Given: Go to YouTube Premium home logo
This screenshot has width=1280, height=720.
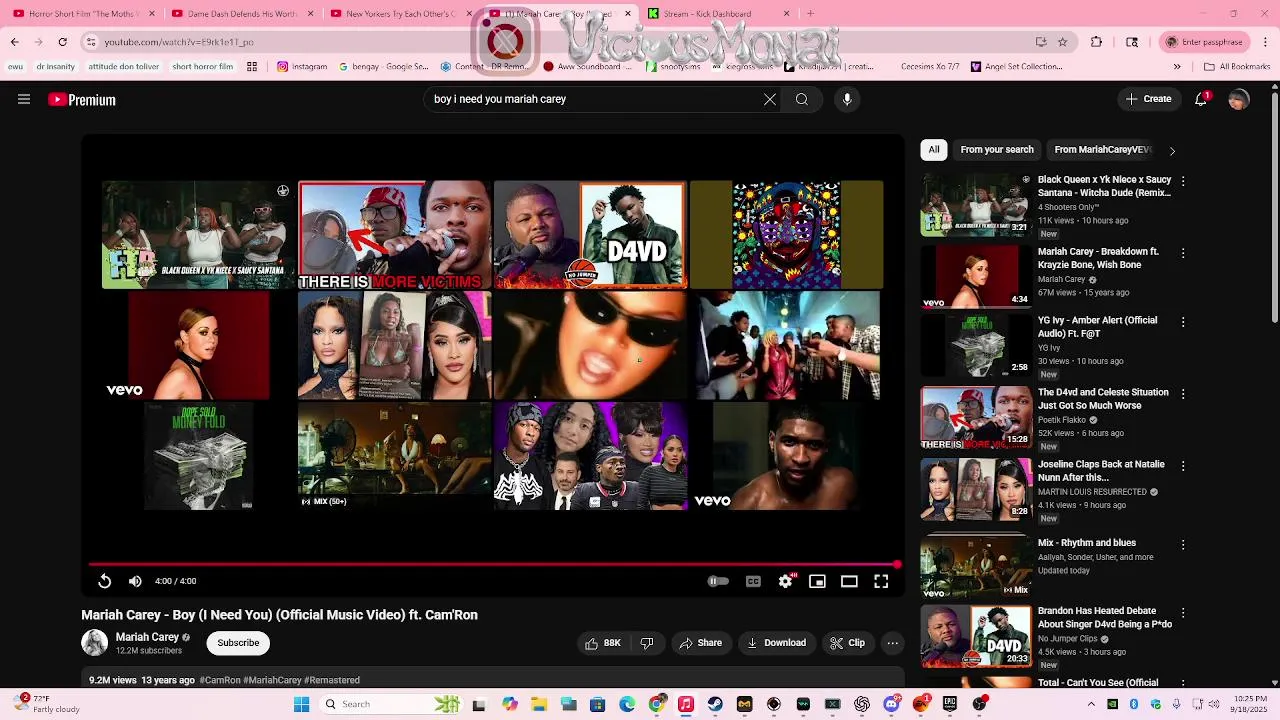Looking at the screenshot, I should pos(82,100).
